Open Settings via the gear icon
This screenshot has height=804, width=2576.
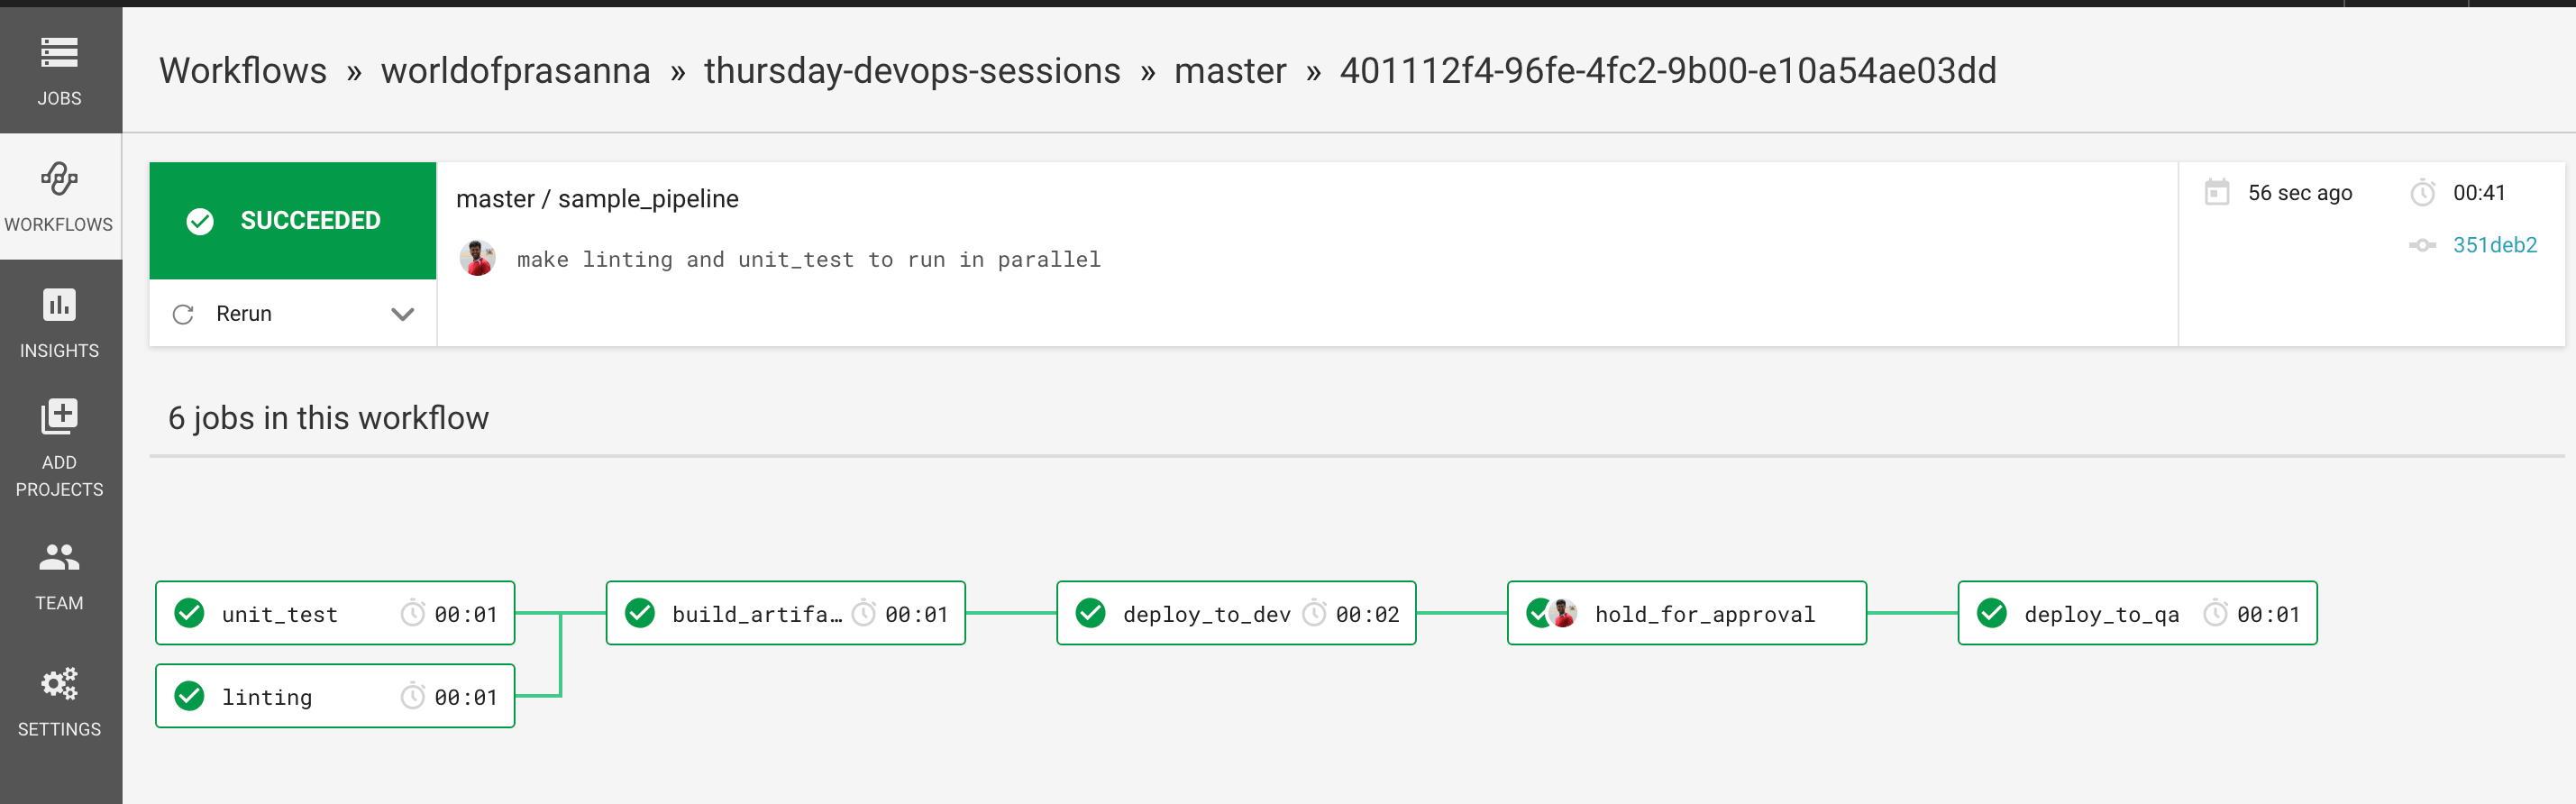point(60,685)
